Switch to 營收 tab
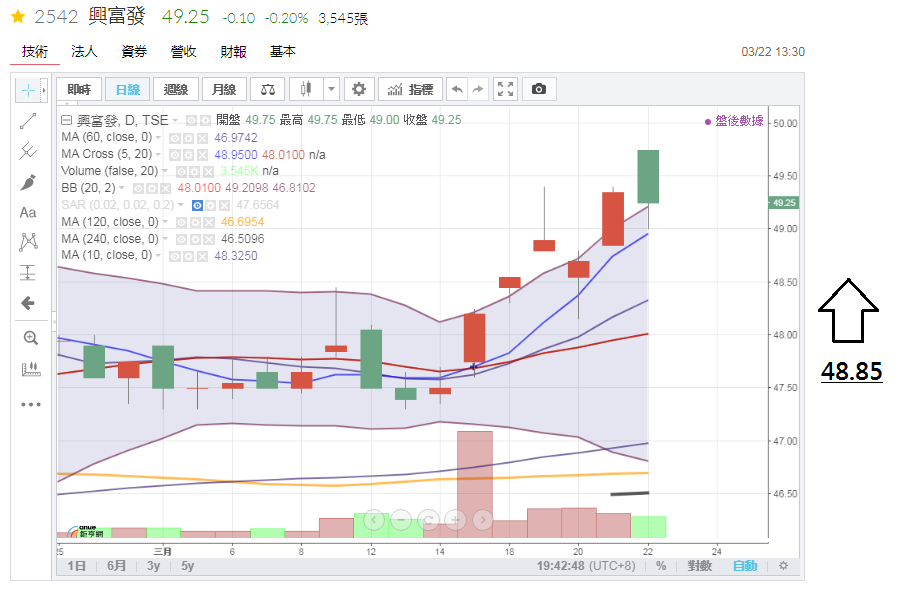The width and height of the screenshot is (900, 600). point(184,52)
